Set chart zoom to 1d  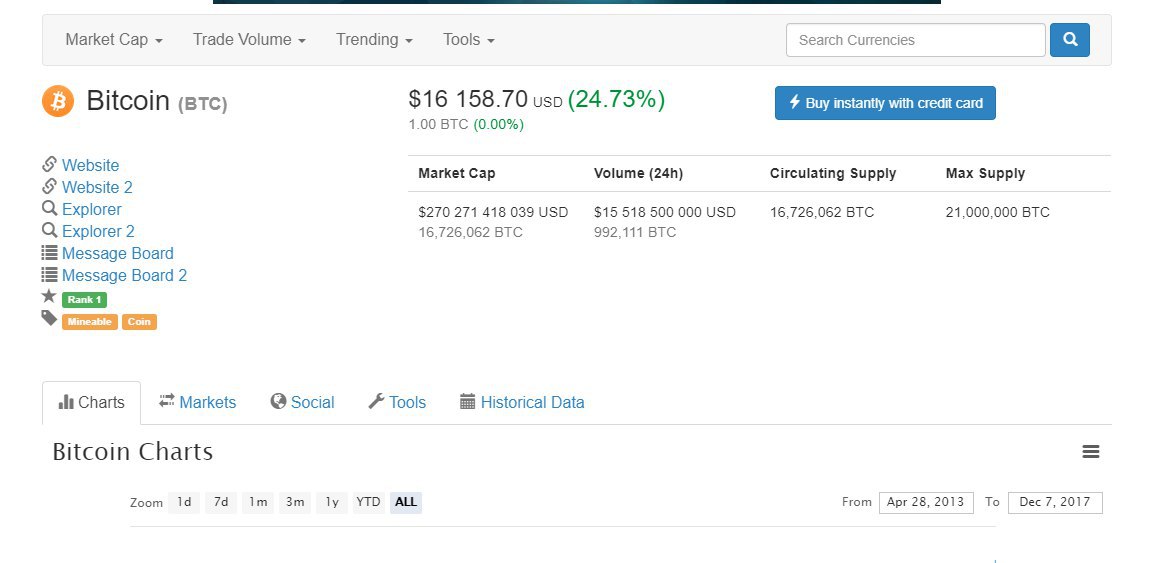[184, 503]
